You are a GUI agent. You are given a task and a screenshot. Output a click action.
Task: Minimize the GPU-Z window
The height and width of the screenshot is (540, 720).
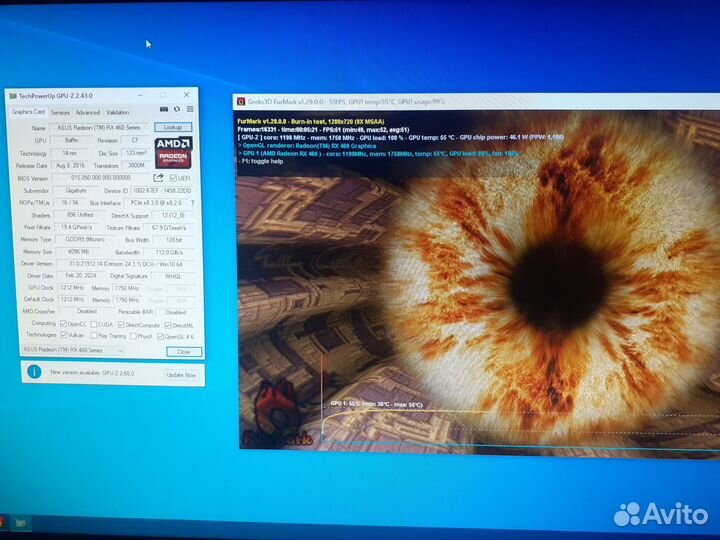[140, 95]
